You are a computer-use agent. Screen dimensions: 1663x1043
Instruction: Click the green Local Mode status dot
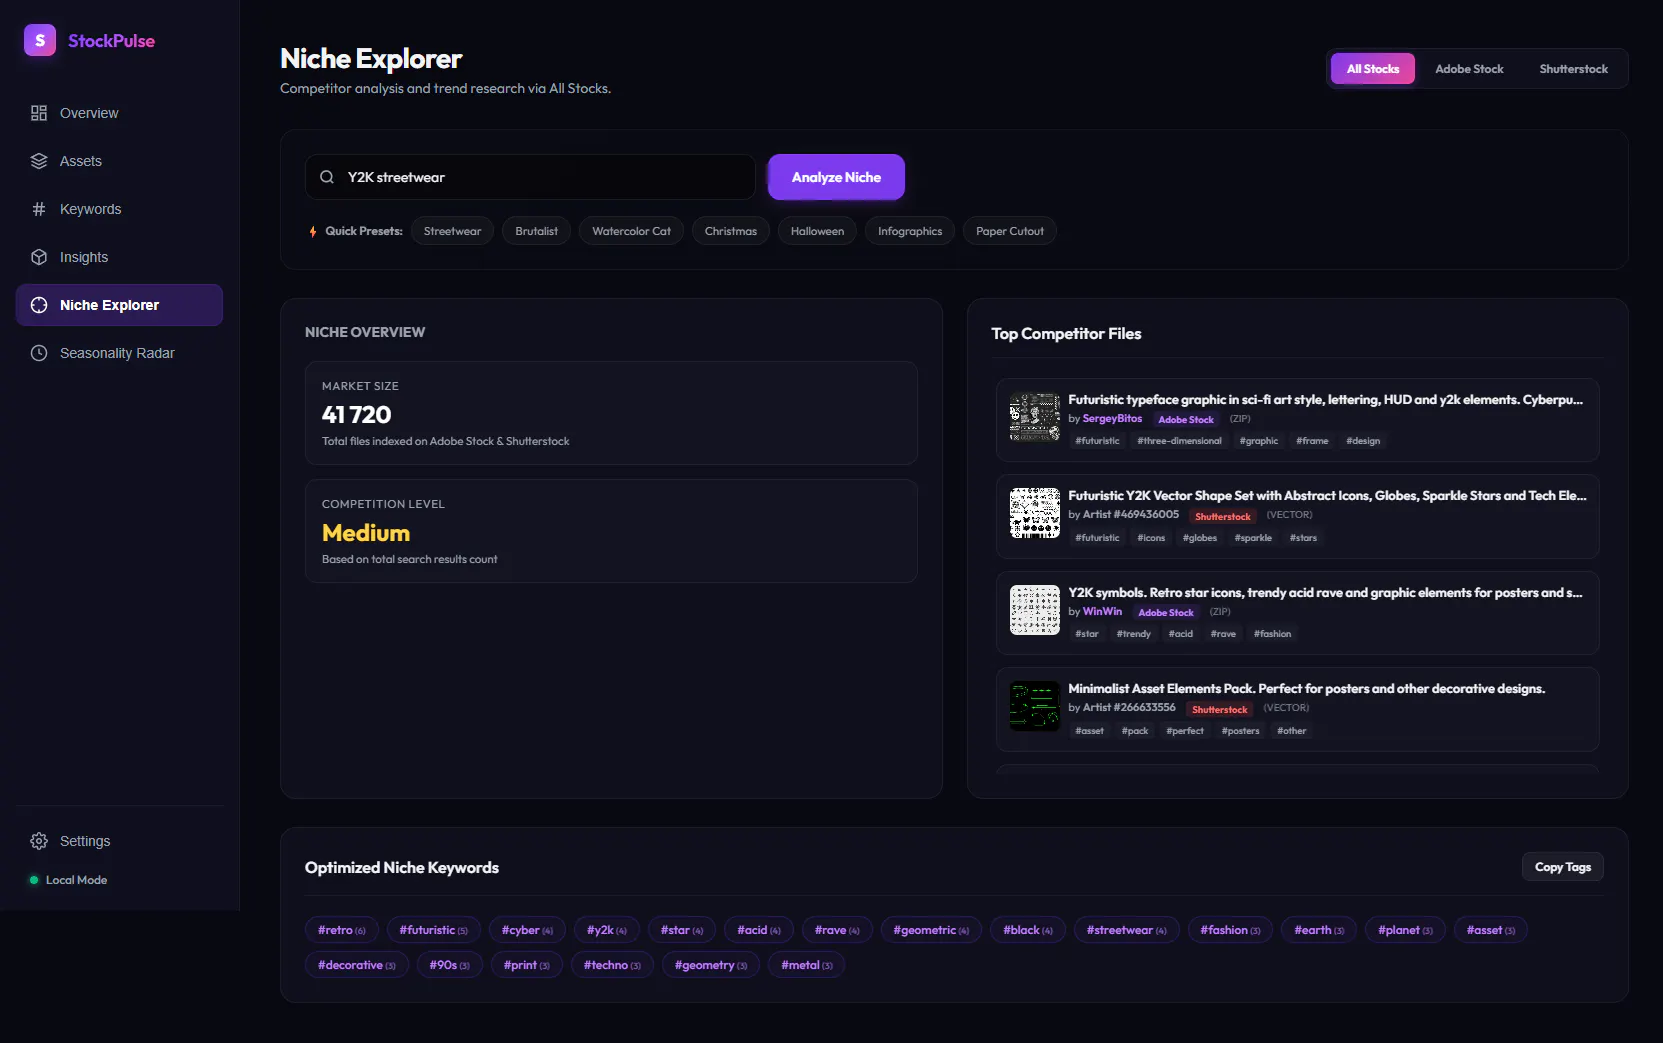(x=34, y=880)
